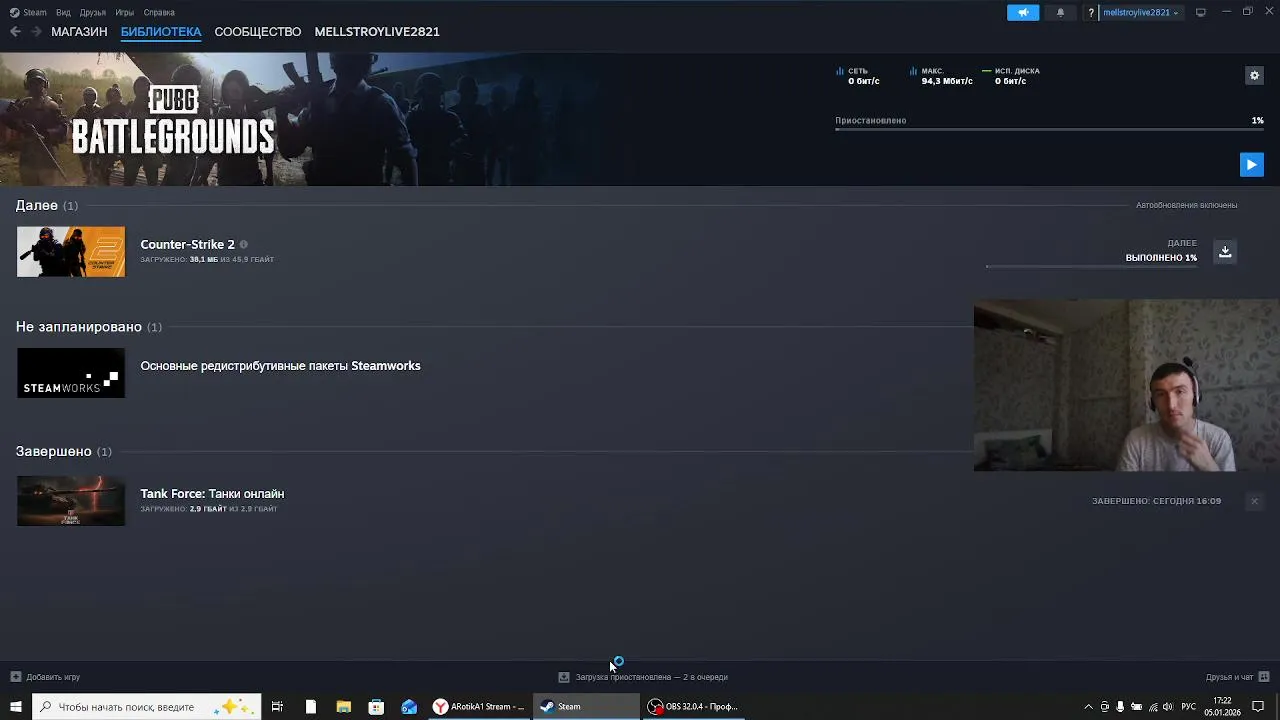
Task: Go forward with the right arrow
Action: (x=37, y=32)
